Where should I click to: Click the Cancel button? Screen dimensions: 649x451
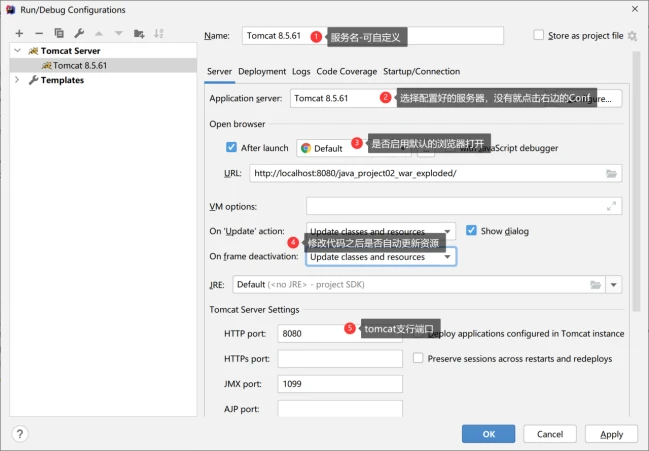[550, 434]
